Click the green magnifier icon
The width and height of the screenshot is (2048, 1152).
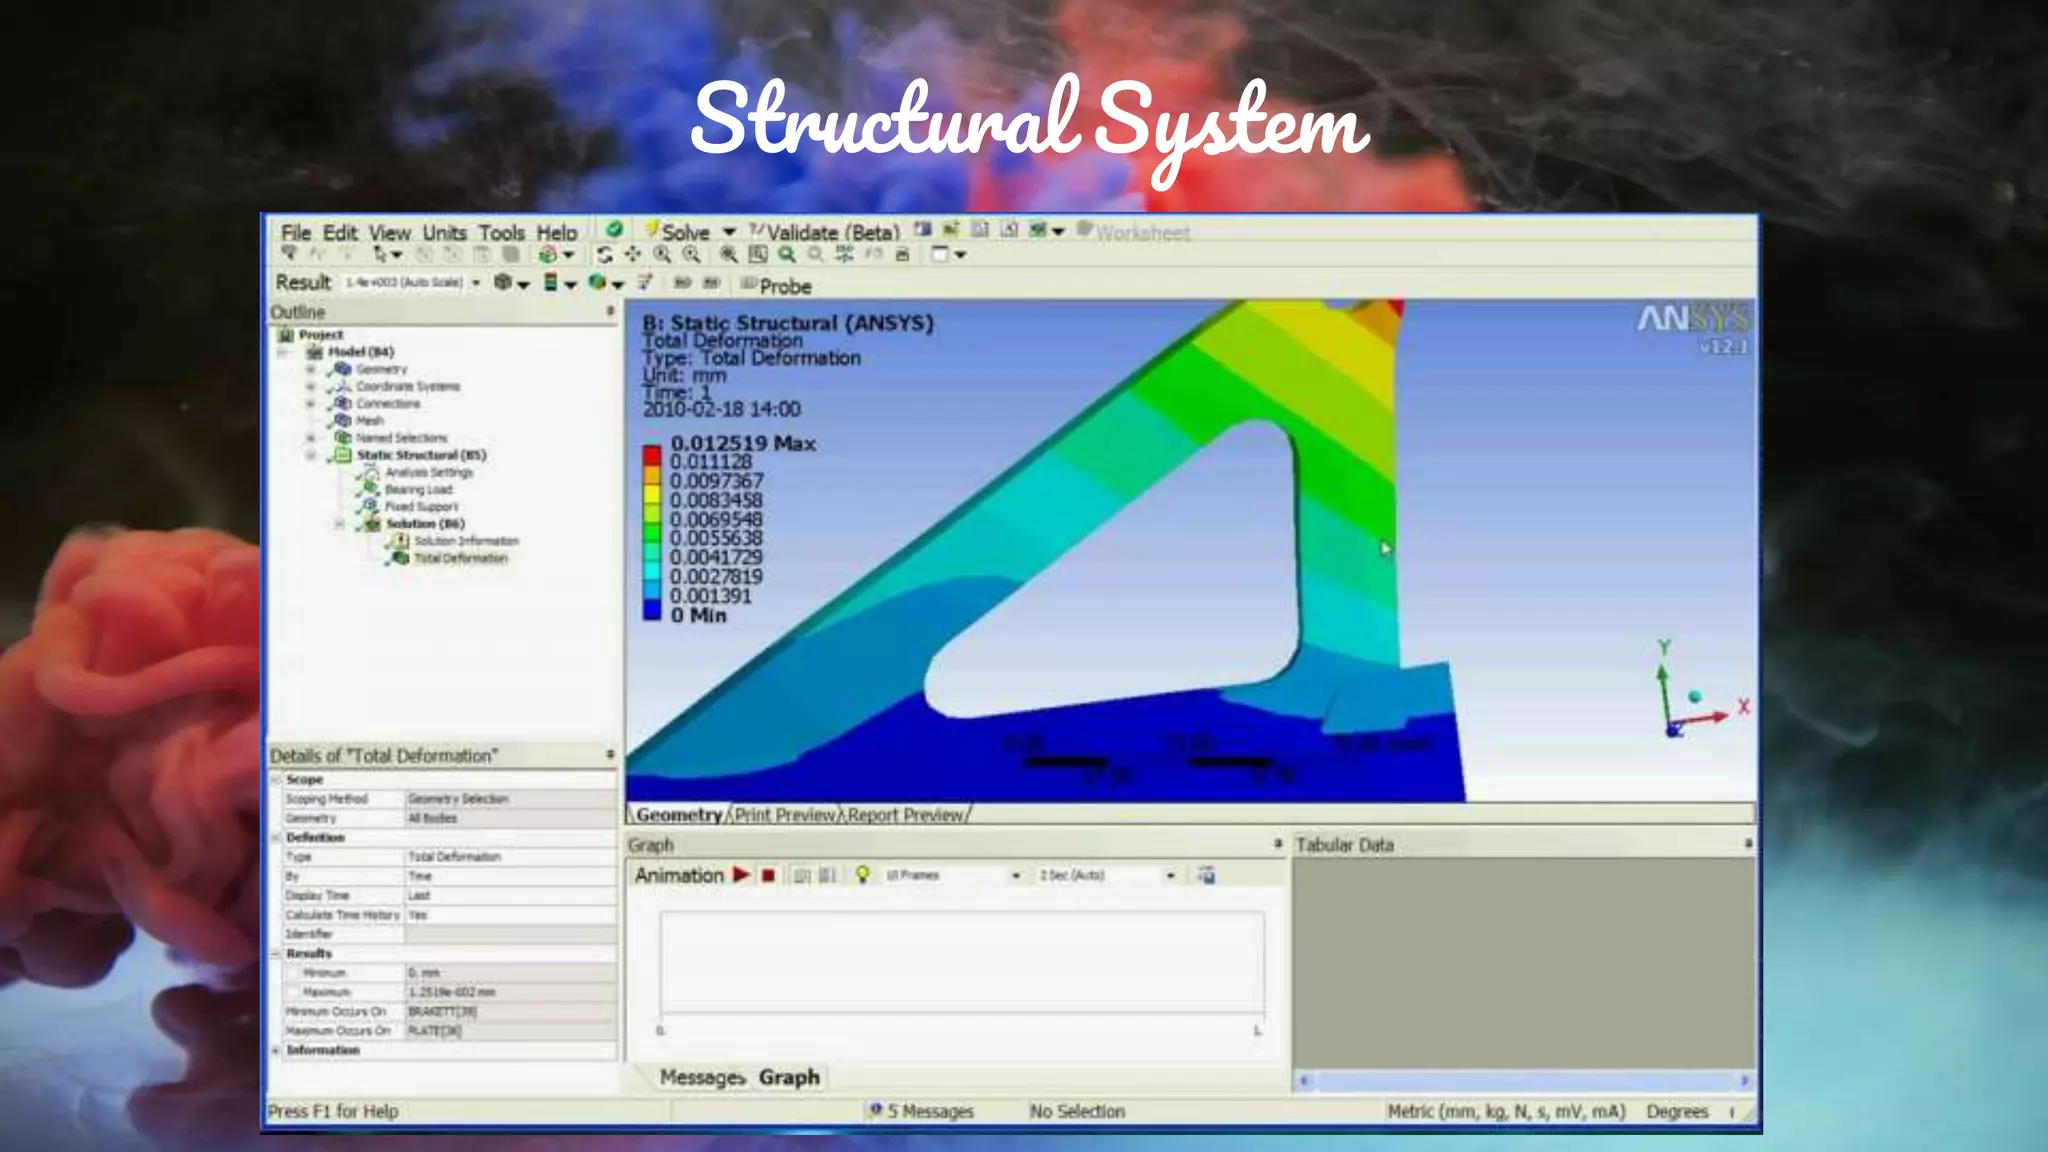(787, 255)
